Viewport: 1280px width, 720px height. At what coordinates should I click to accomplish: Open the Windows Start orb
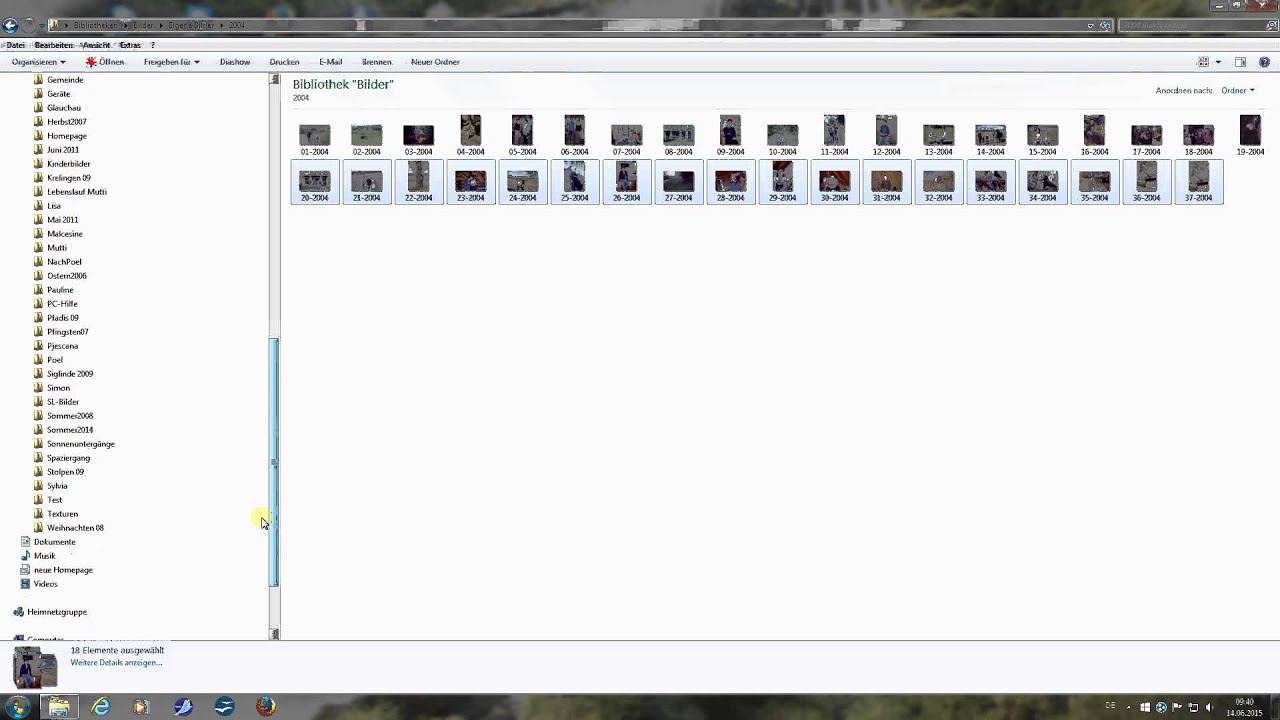[17, 706]
